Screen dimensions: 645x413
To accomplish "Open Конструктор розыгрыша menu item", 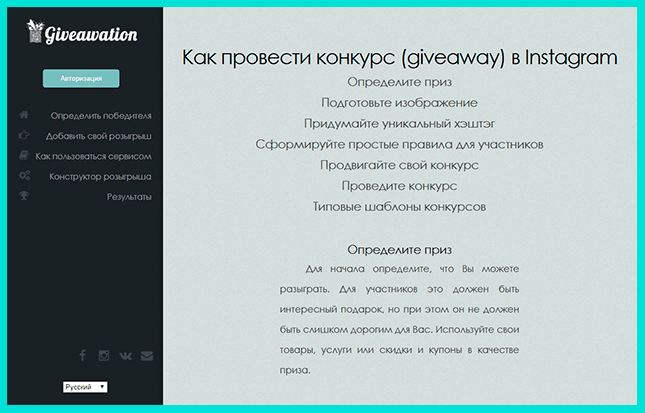I will [100, 176].
